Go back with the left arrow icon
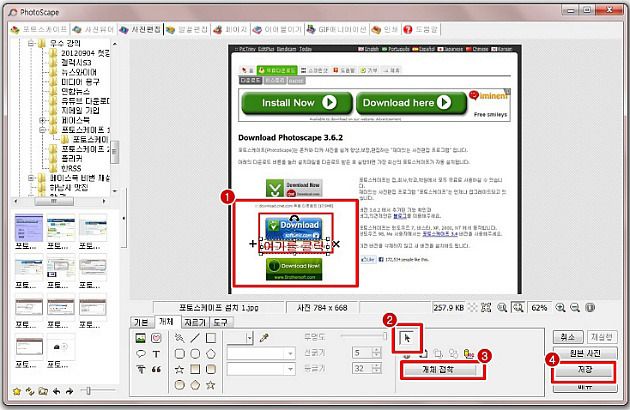 [x=56, y=391]
